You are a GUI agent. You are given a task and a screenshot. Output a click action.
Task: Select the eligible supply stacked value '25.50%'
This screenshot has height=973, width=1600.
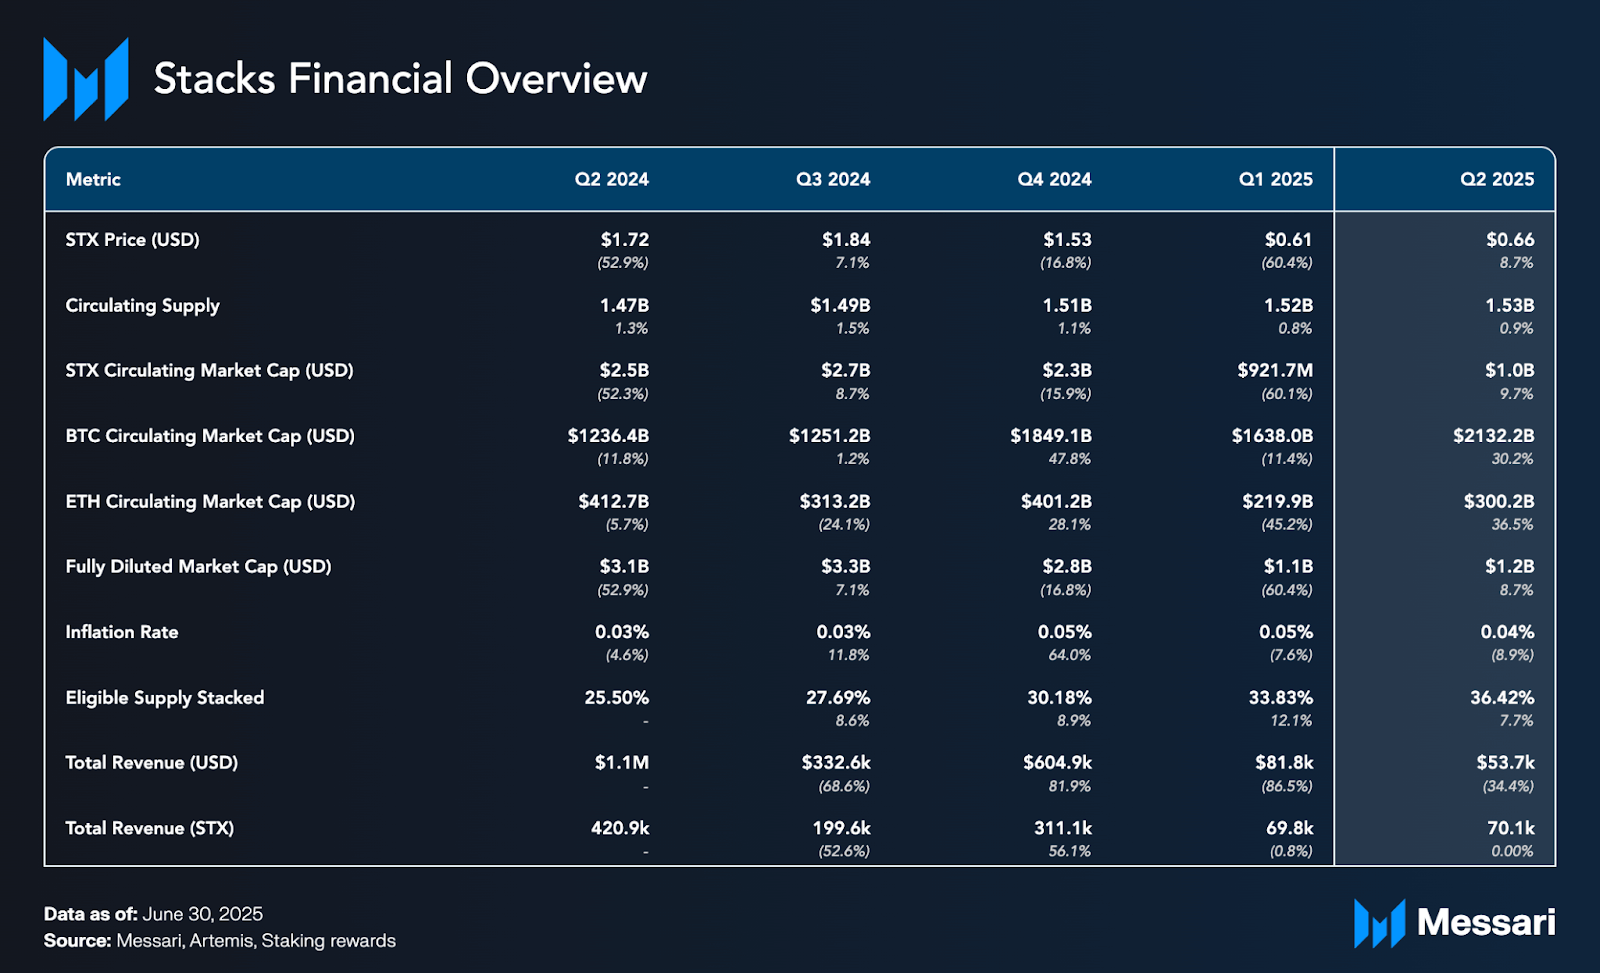tap(617, 697)
